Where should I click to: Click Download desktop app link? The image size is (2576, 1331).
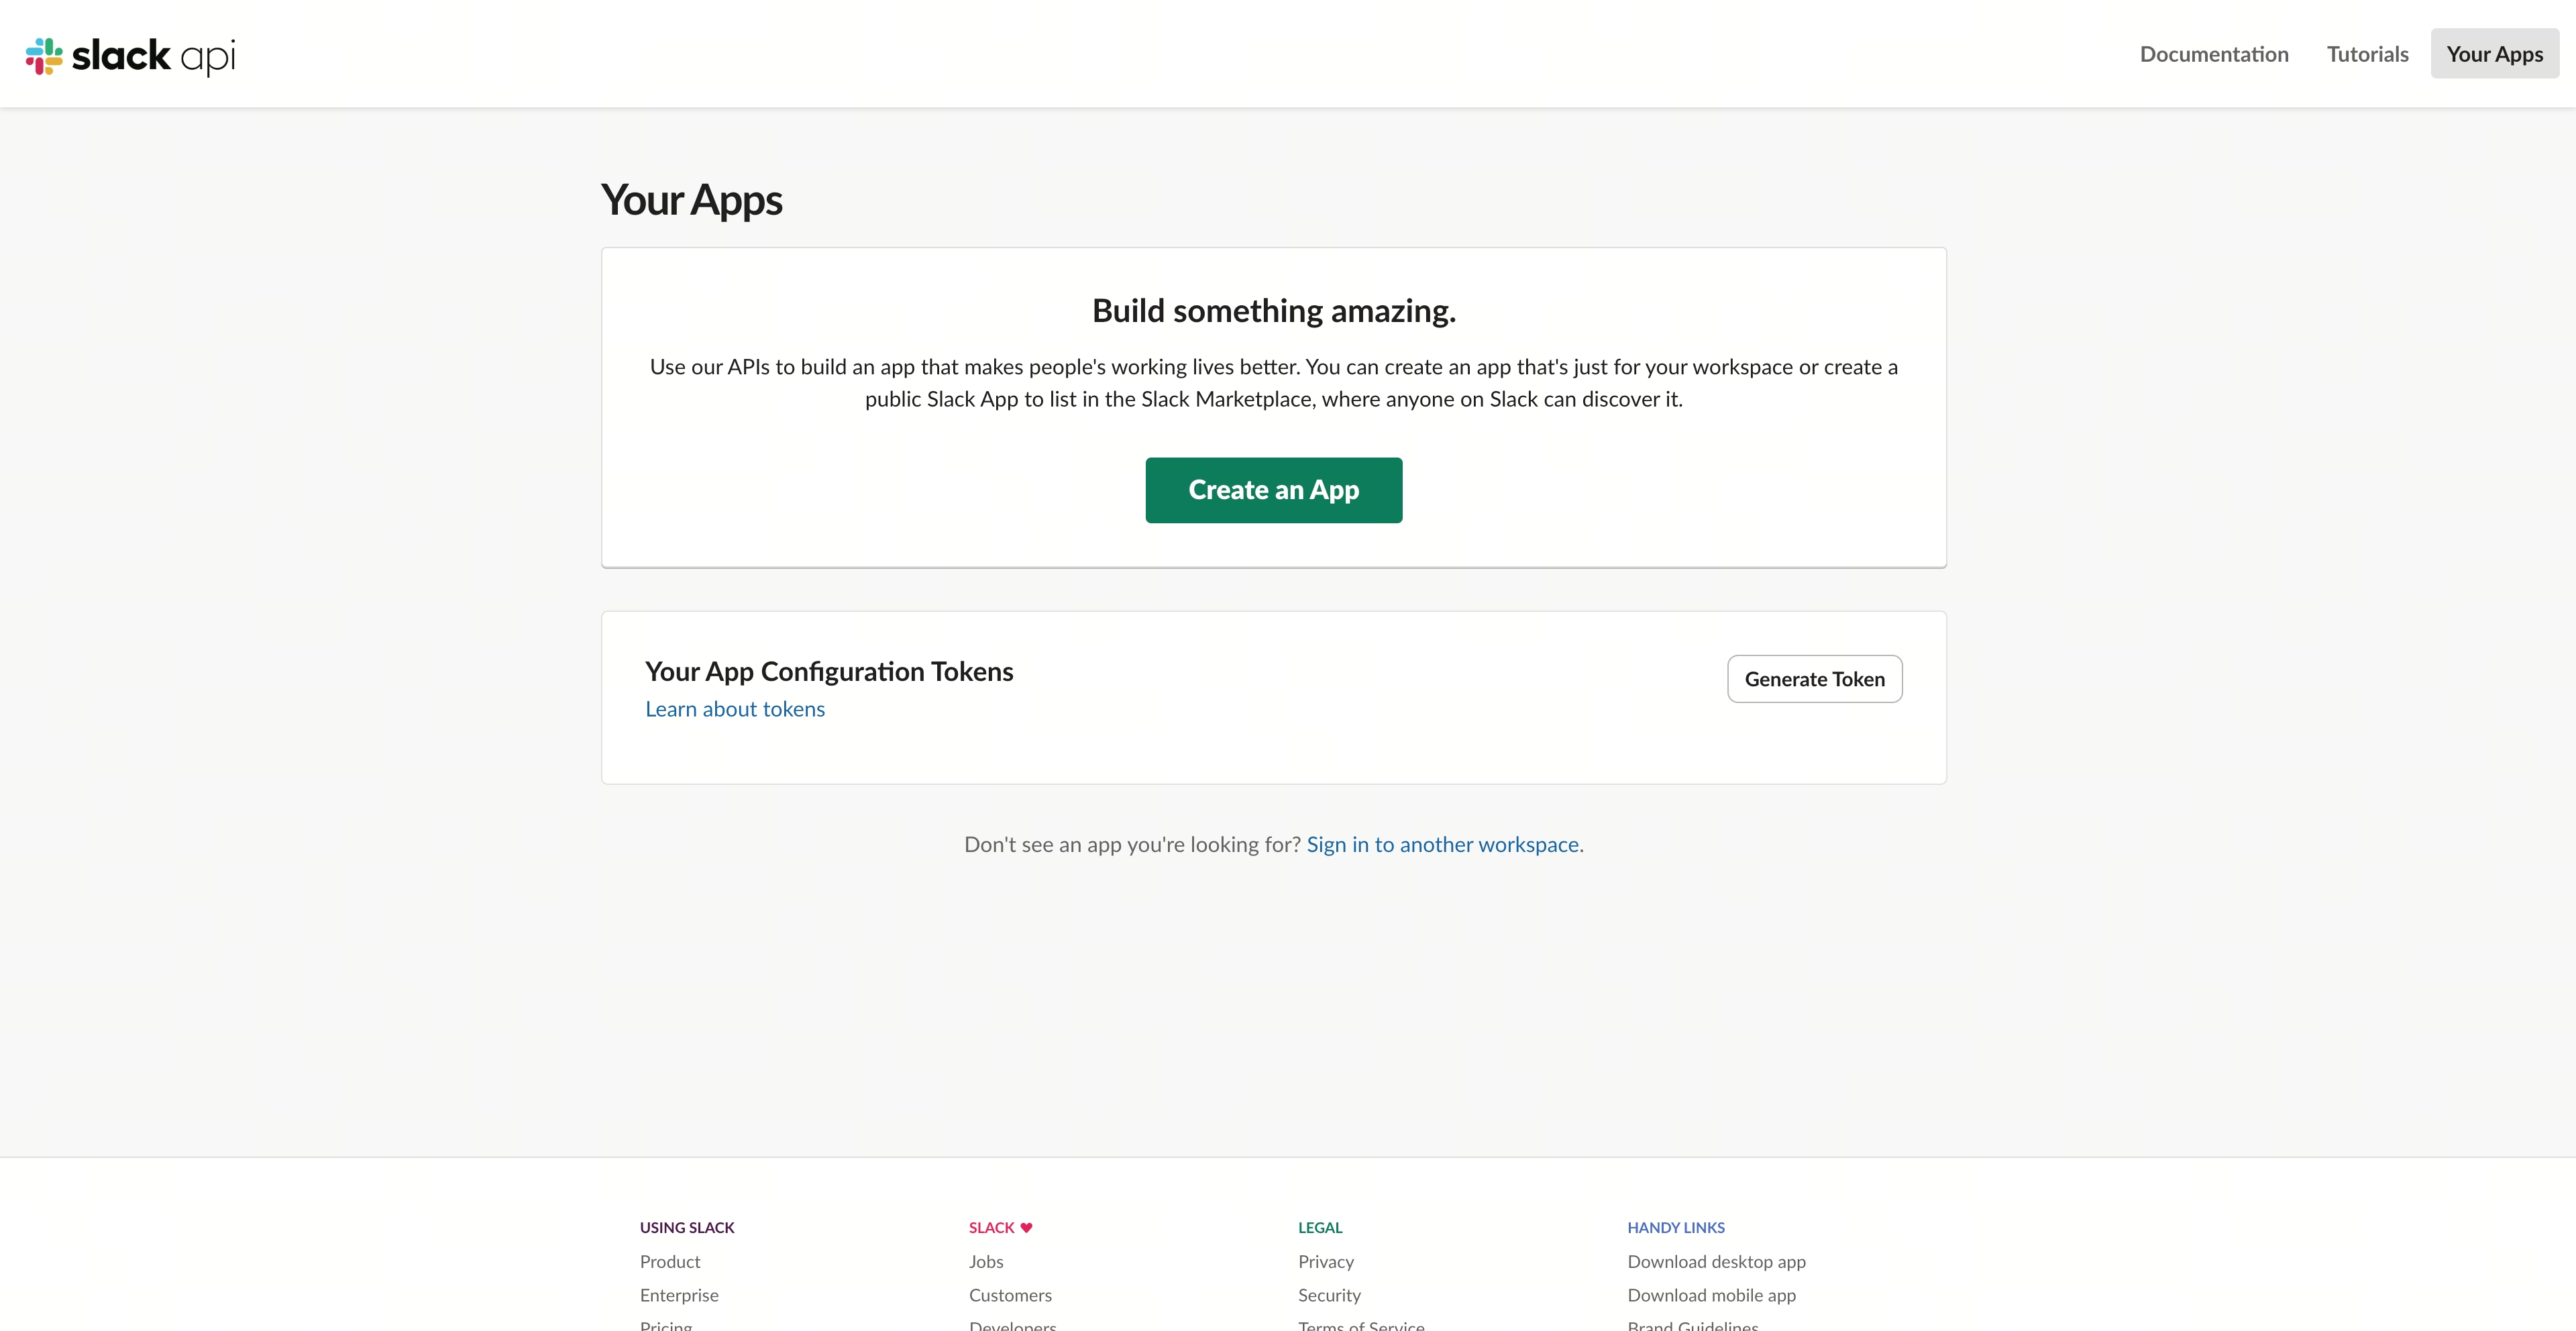point(1716,1262)
